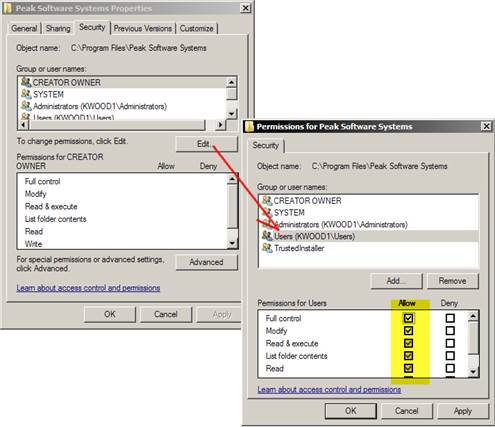
Task: Close the Permissions for Peak Software Systems dialog
Action: coord(486,126)
